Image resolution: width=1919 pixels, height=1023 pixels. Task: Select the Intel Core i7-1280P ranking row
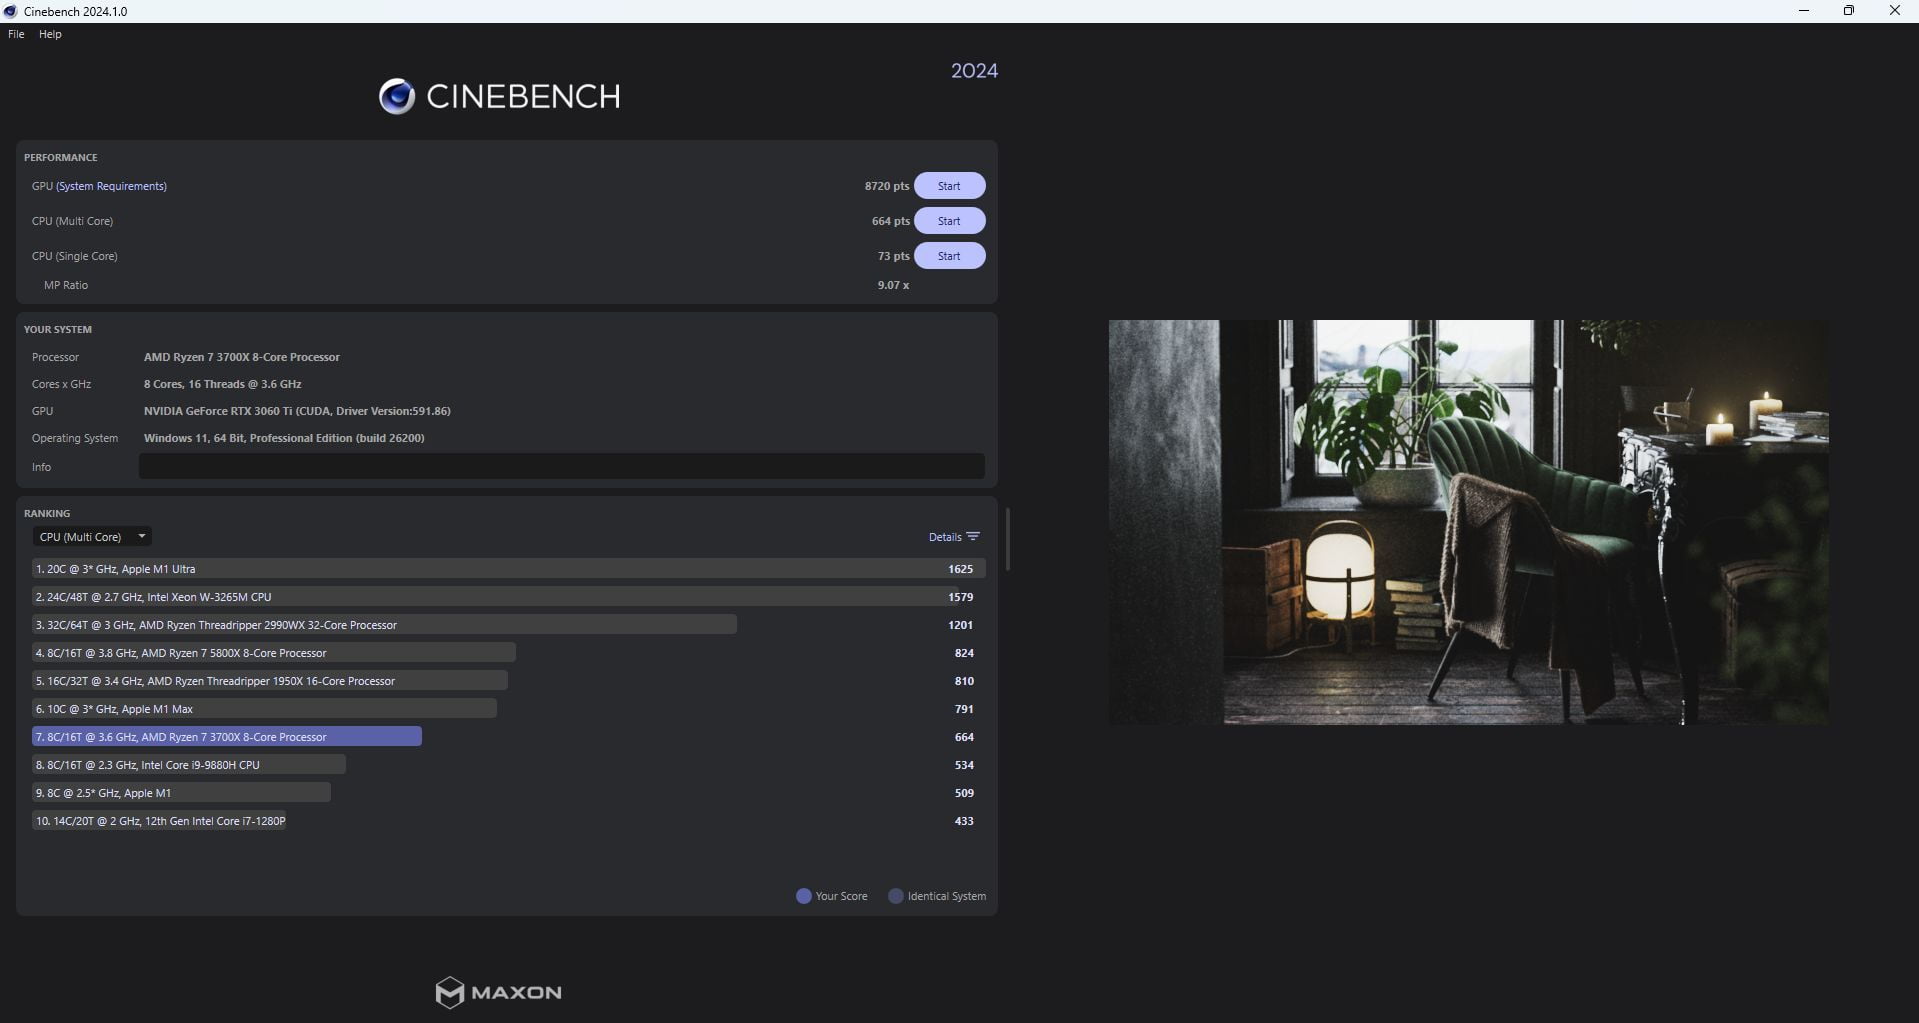tap(508, 820)
